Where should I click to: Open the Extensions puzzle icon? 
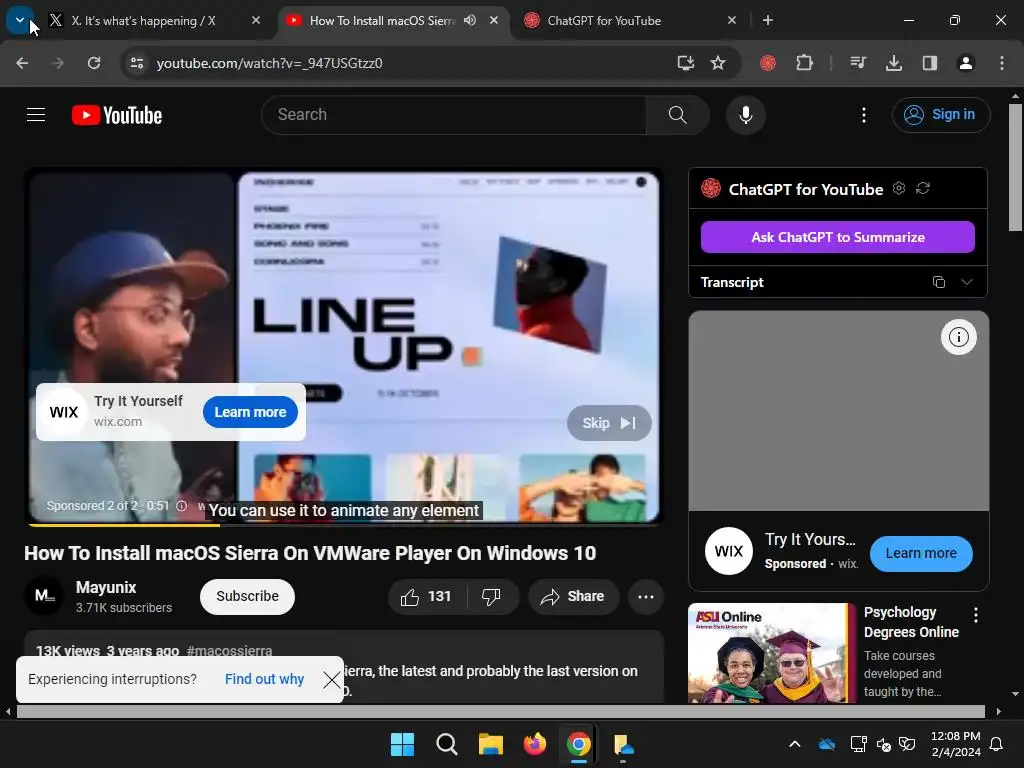pyautogui.click(x=805, y=63)
